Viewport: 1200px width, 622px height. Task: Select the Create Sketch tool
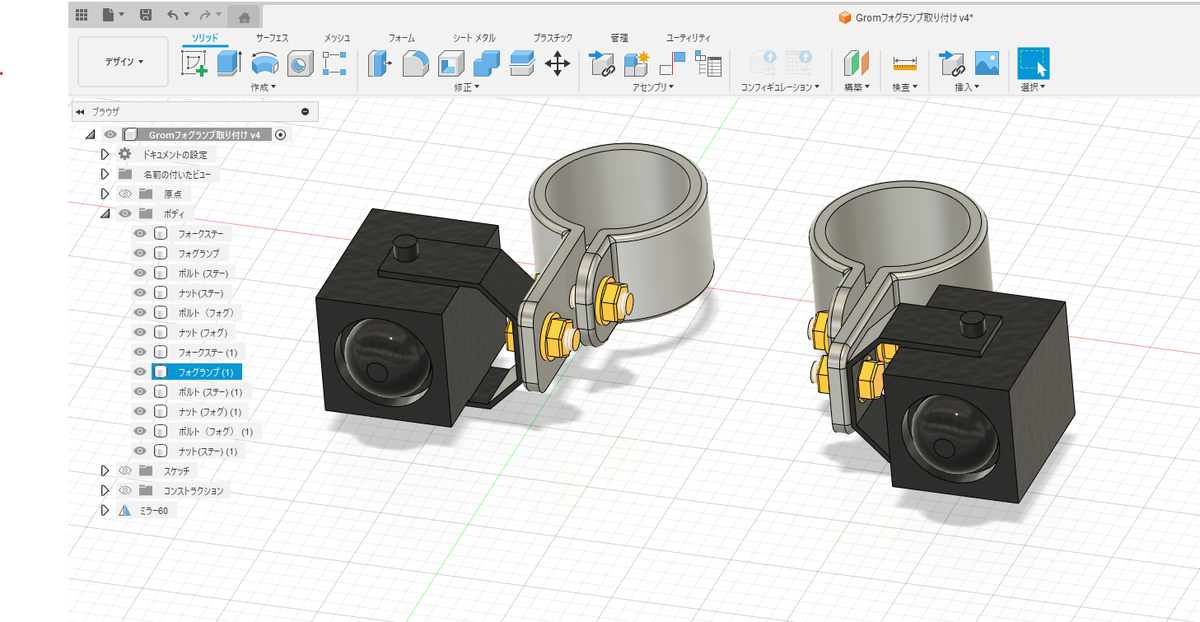[194, 64]
